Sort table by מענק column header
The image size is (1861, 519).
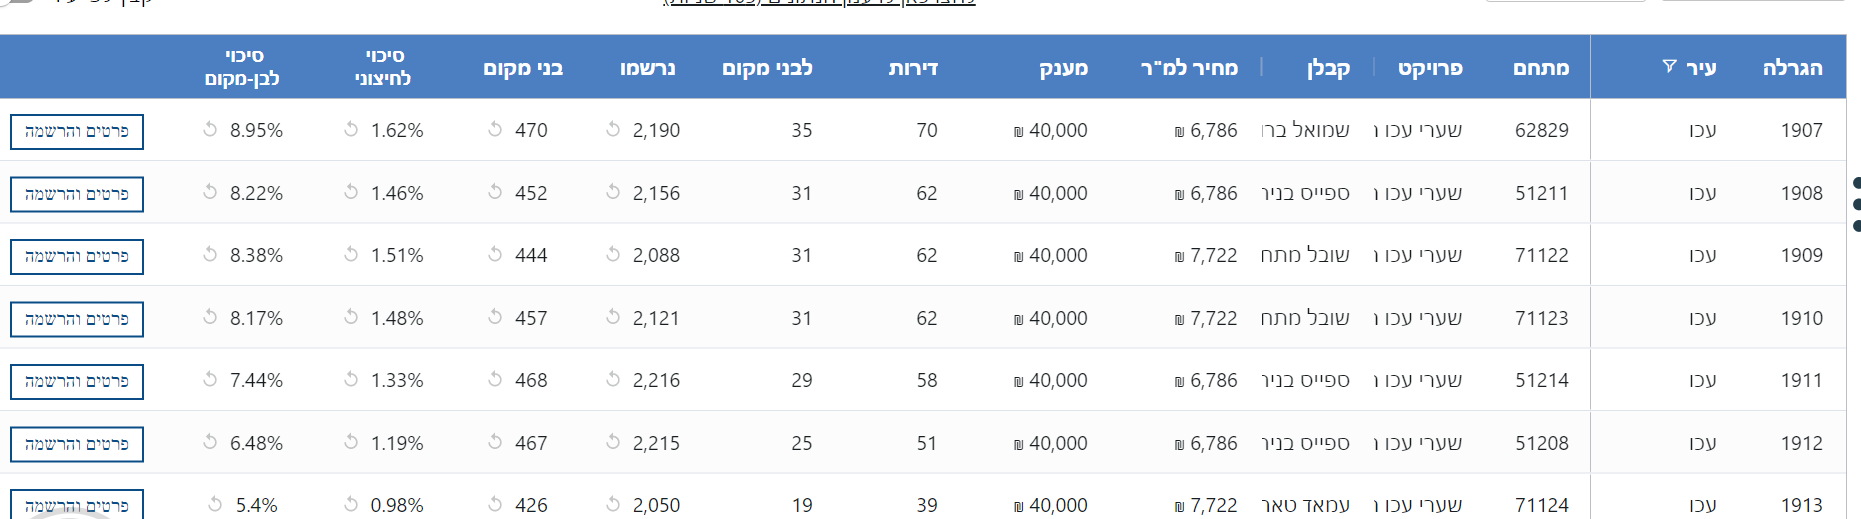1063,68
